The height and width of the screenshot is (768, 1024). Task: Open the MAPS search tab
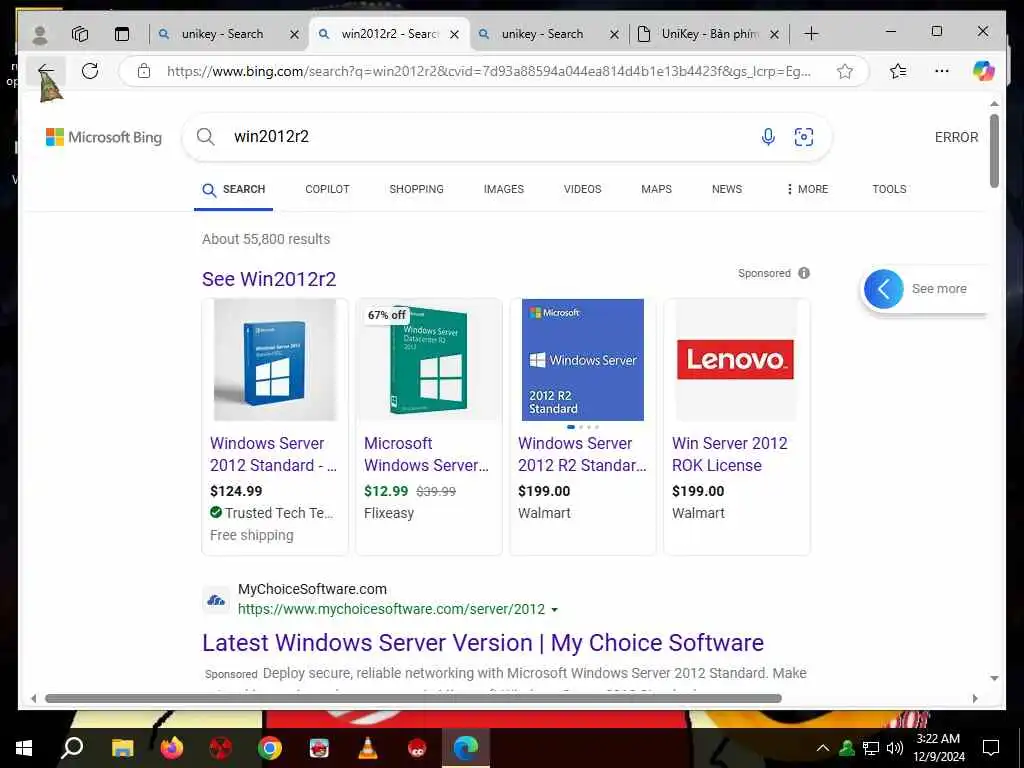tap(656, 189)
